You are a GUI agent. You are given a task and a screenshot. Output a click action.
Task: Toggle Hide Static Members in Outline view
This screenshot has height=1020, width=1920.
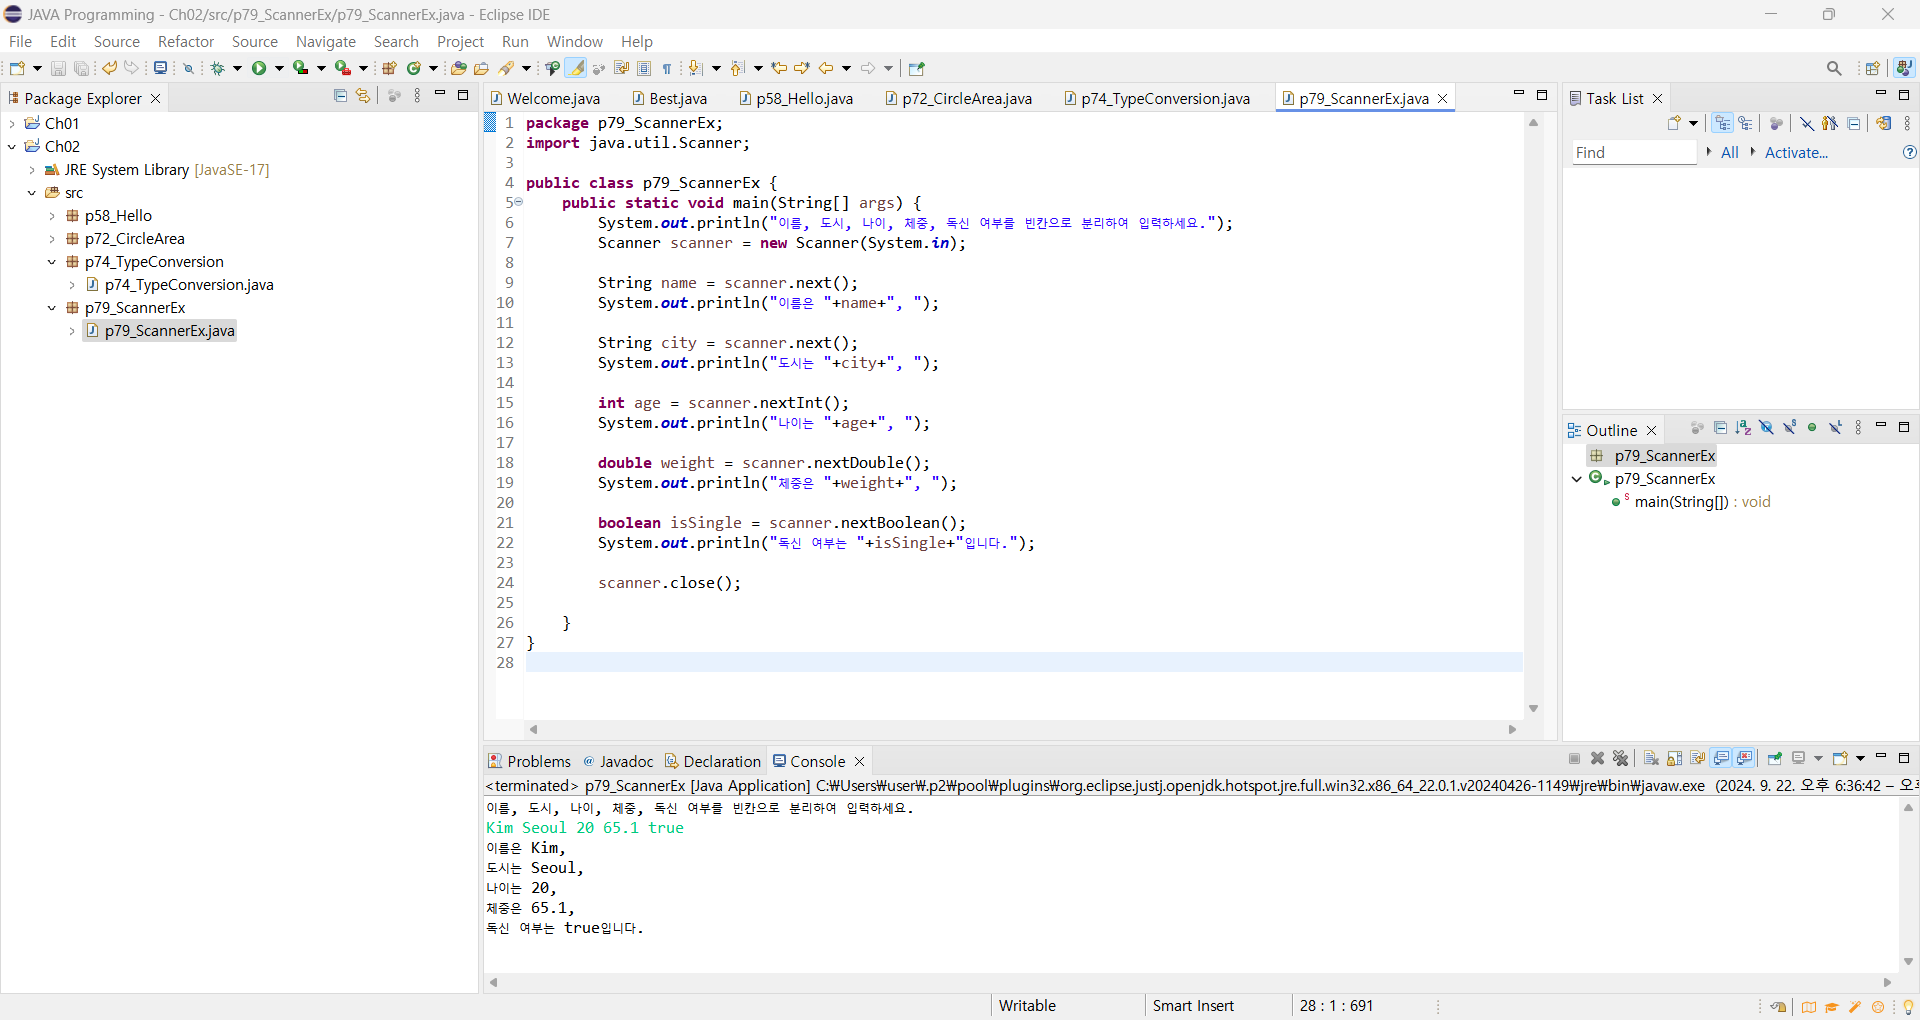tap(1789, 428)
